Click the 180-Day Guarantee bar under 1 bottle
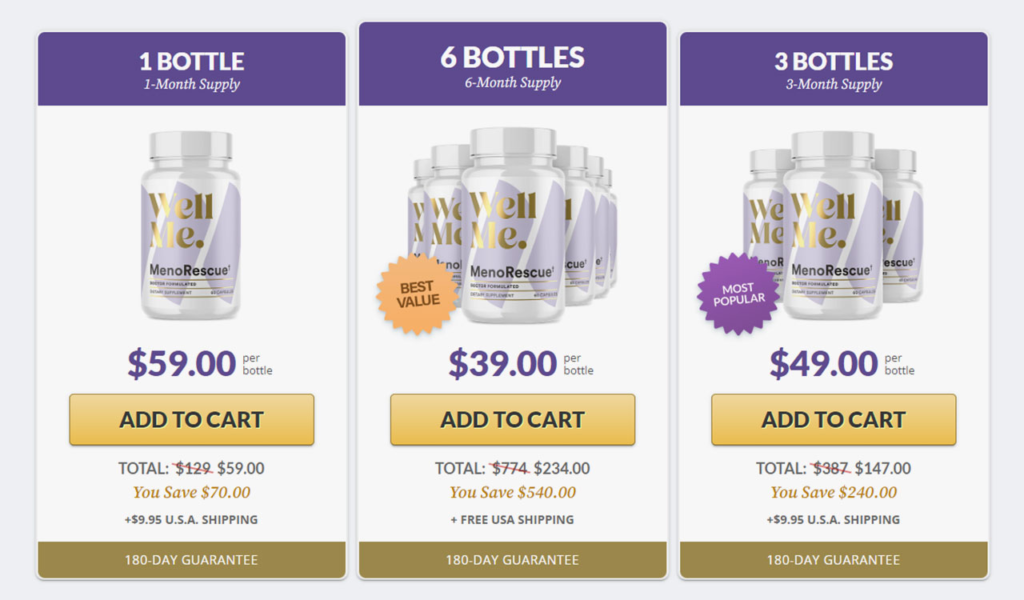This screenshot has height=600, width=1024. click(x=191, y=560)
